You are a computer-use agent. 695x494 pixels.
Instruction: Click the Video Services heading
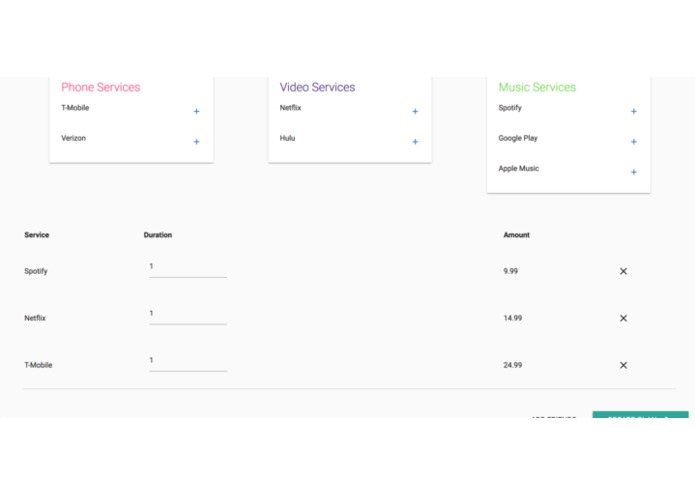[317, 87]
